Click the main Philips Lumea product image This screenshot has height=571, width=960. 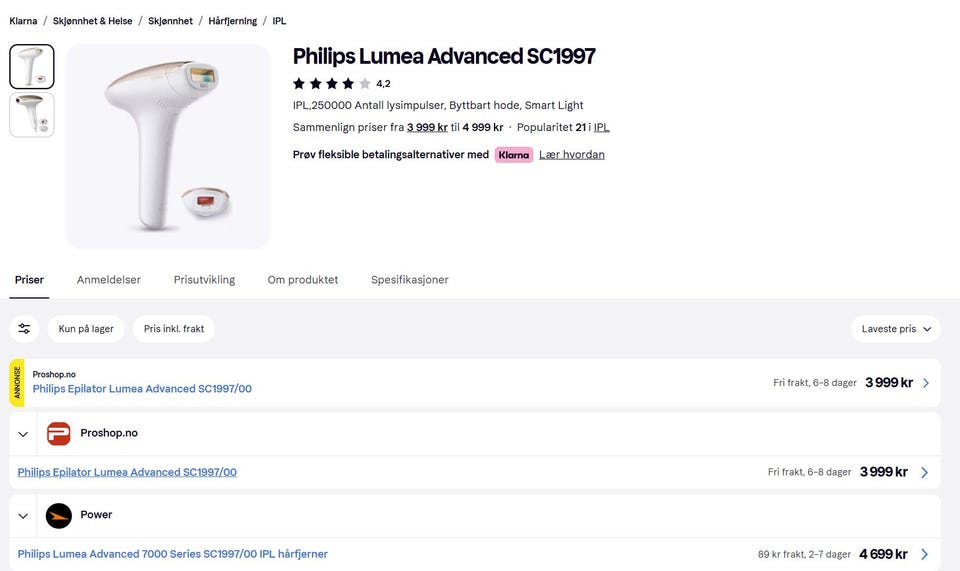[168, 146]
